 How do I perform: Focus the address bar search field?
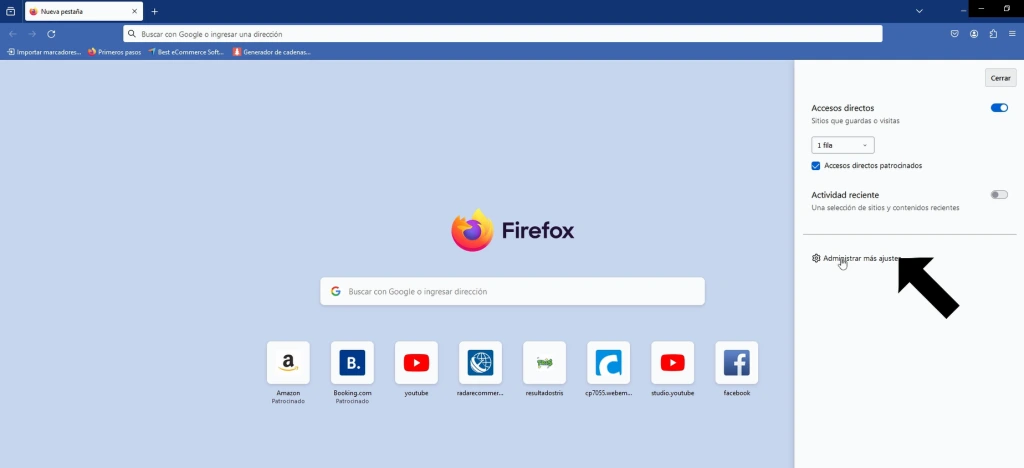(x=503, y=34)
